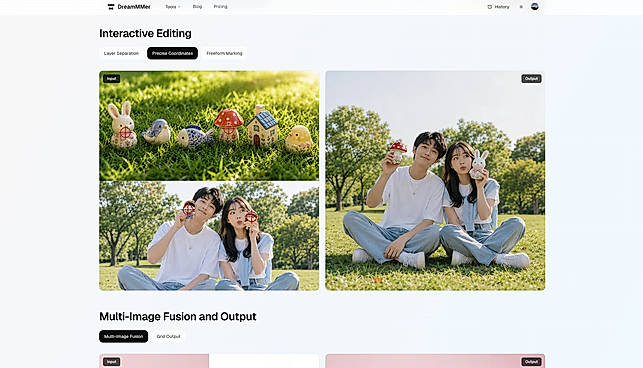The height and width of the screenshot is (368, 643).
Task: Open the Interactive Editing output image
Action: pyautogui.click(x=435, y=181)
